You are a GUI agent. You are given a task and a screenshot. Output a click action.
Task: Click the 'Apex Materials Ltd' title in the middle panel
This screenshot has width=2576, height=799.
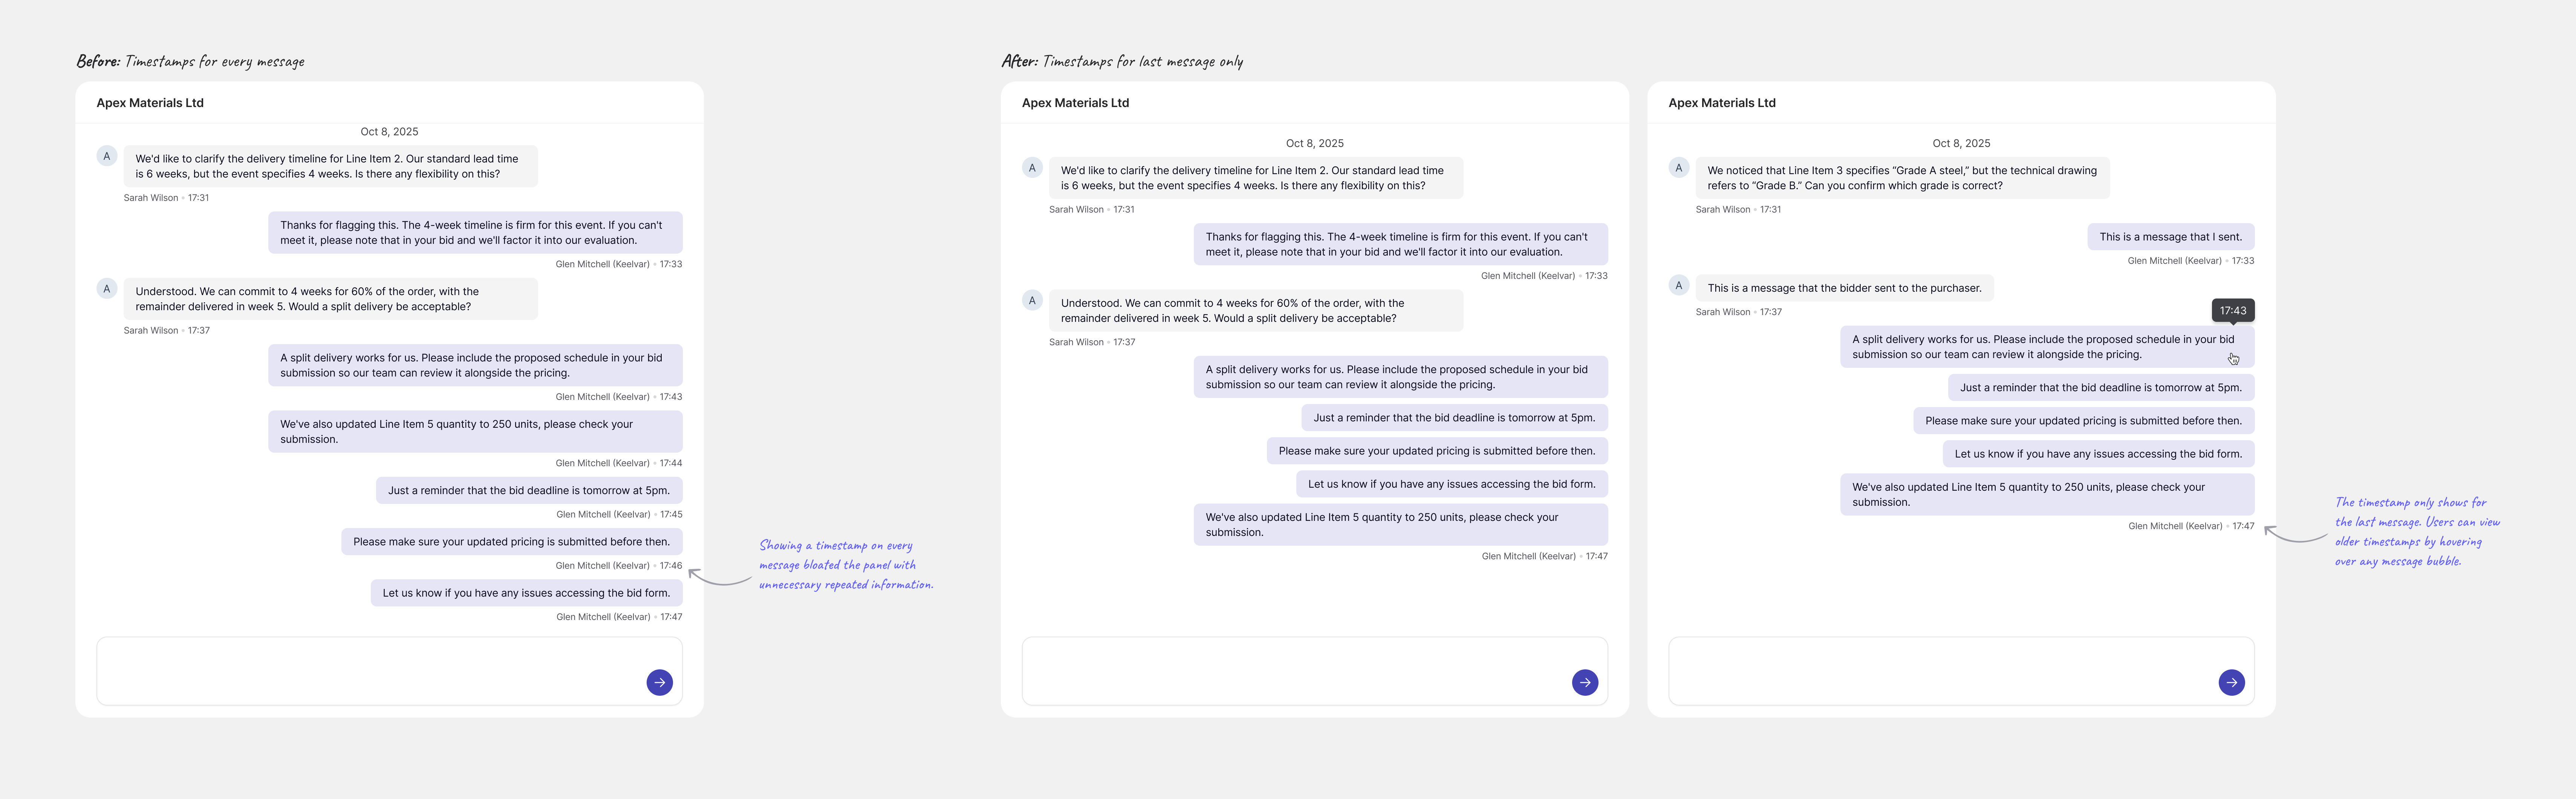pos(1075,103)
